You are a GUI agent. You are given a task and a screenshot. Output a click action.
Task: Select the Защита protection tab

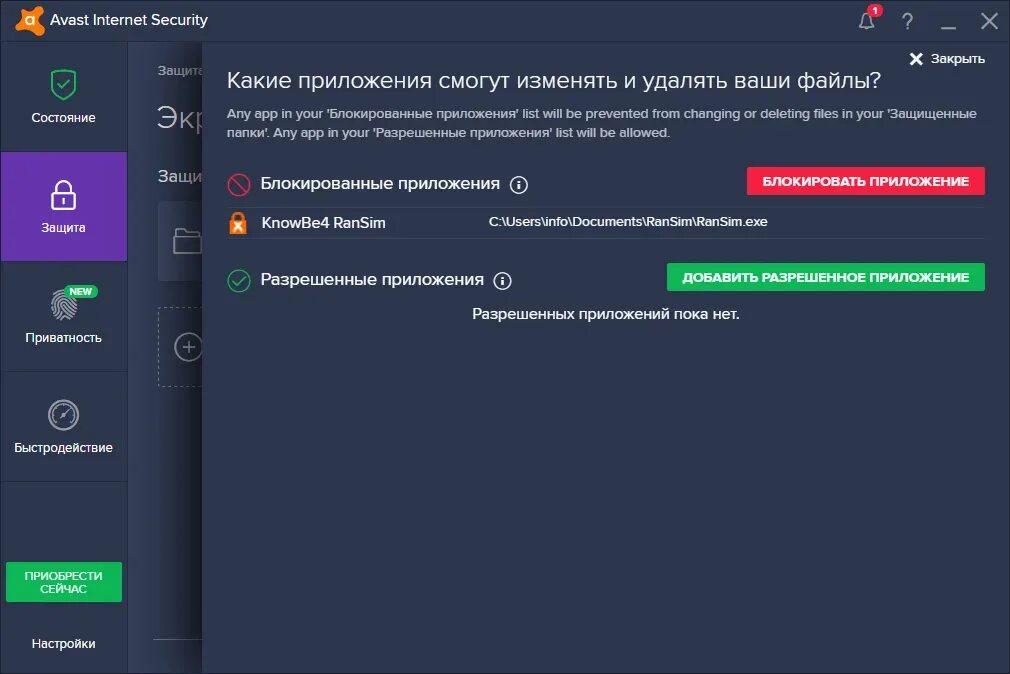click(x=63, y=206)
